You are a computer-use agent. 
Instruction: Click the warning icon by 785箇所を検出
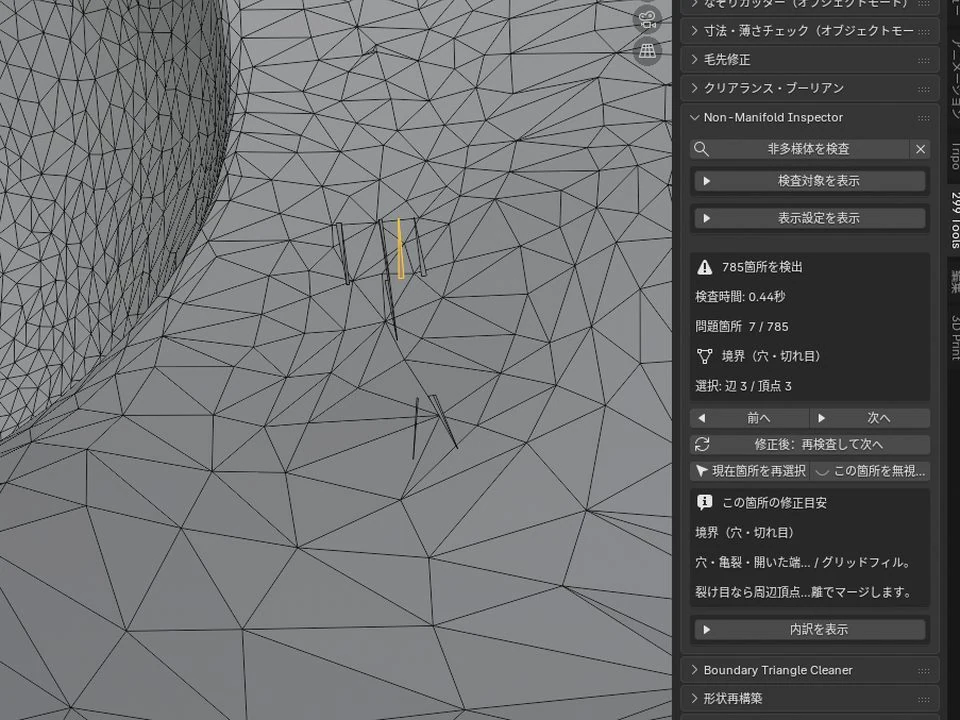(705, 267)
